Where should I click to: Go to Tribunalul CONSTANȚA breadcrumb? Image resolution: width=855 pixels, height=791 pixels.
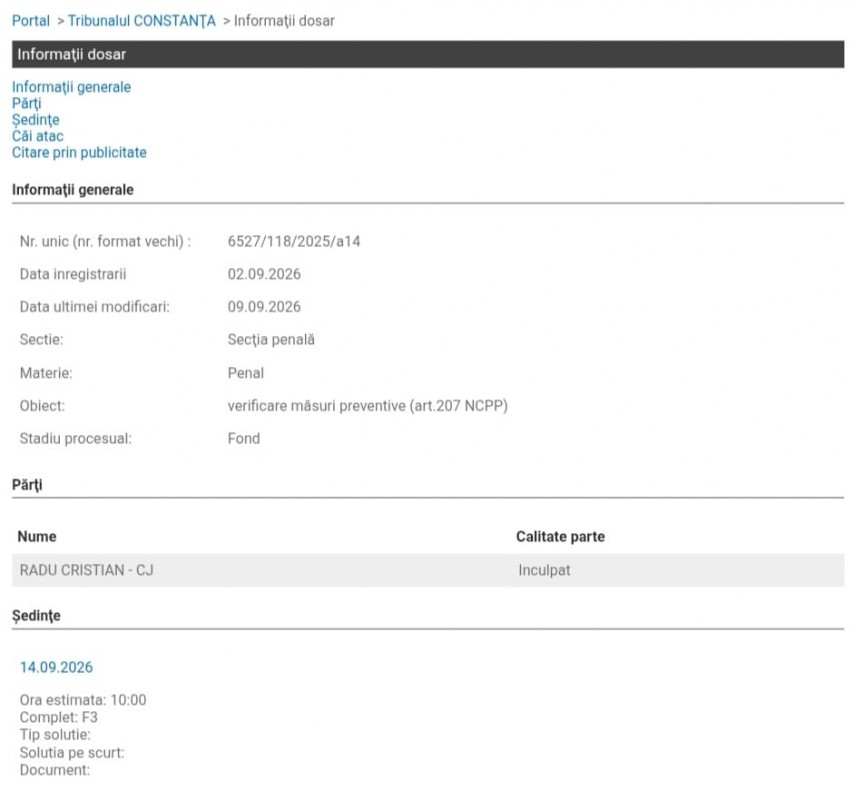[142, 21]
